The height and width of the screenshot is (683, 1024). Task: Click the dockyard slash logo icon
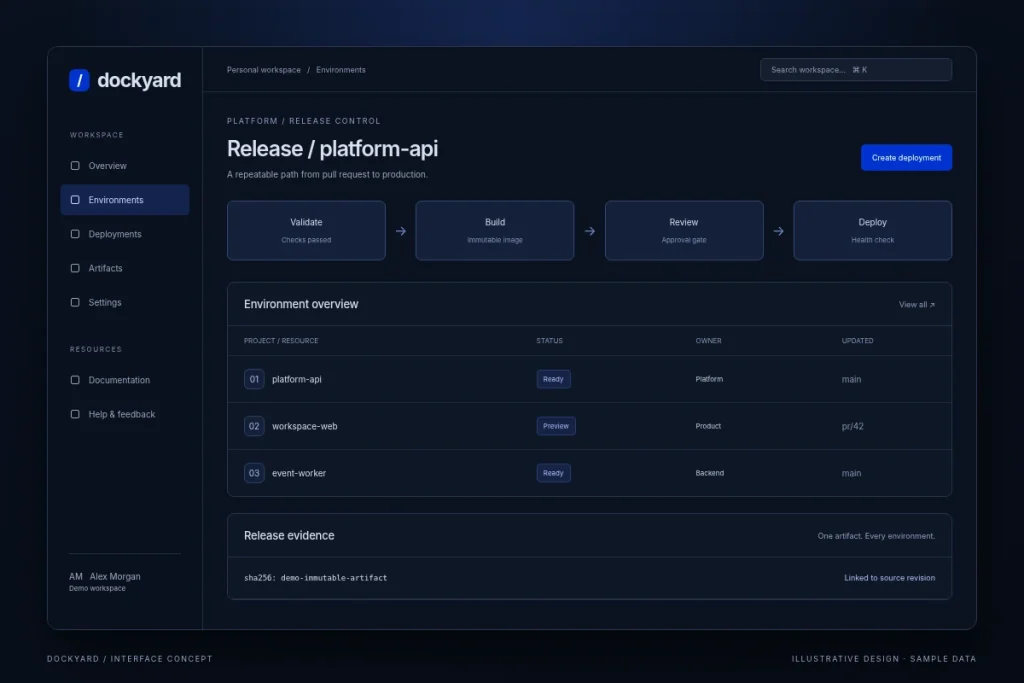click(x=79, y=80)
